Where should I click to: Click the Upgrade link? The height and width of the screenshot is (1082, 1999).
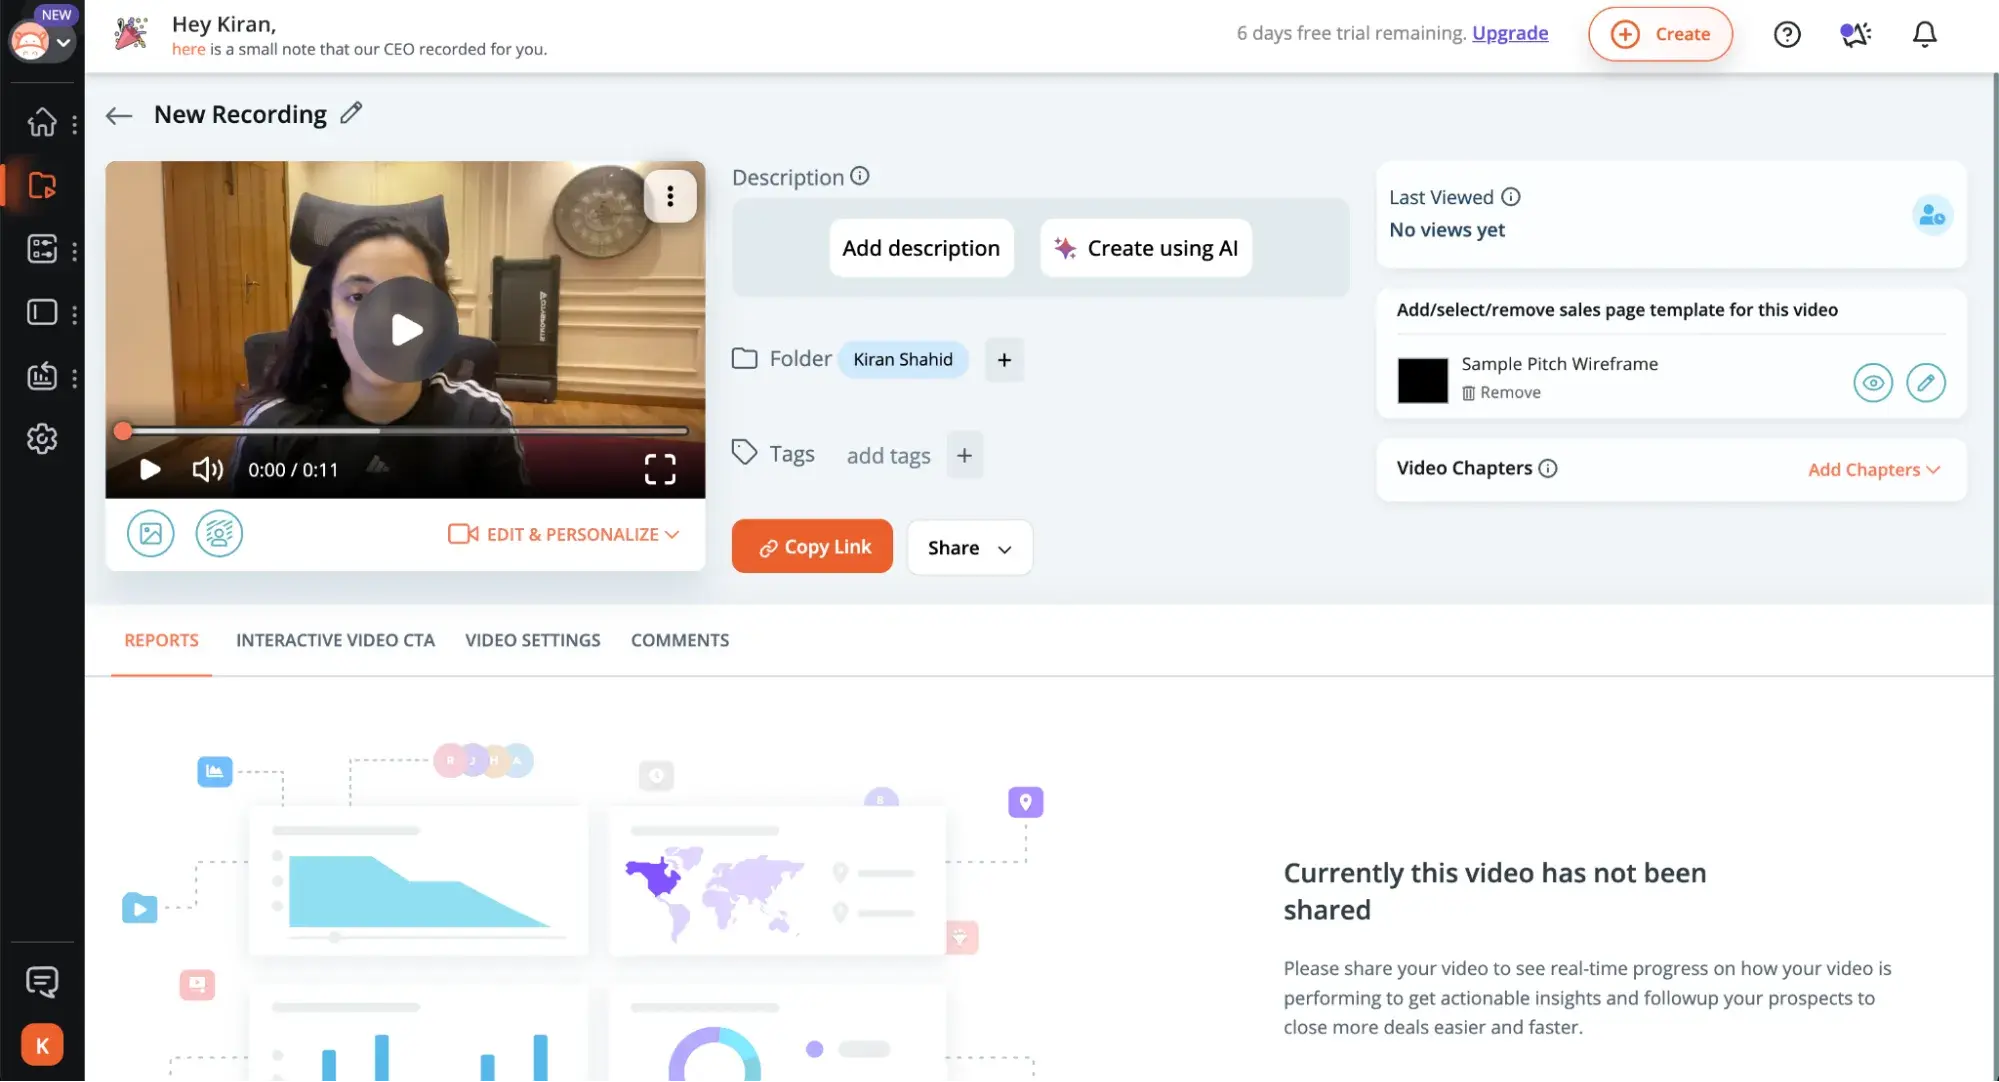point(1510,33)
